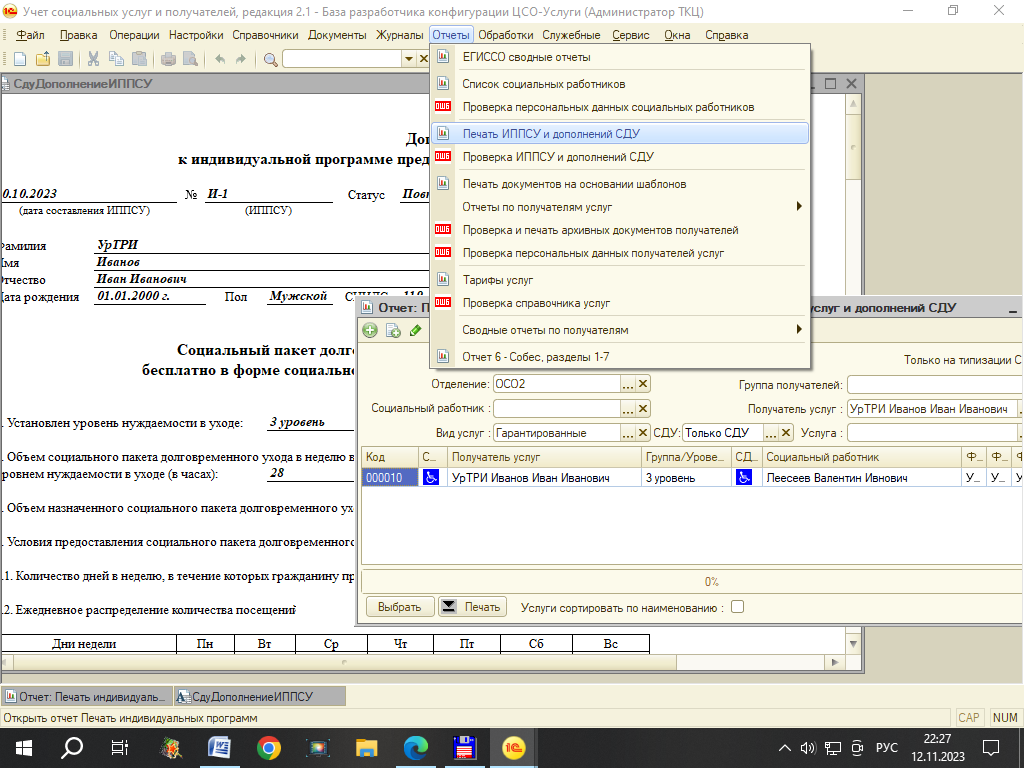This screenshot has height=768, width=1024.
Task: Open the search field dropdown arrow in toolbar
Action: coord(408,60)
